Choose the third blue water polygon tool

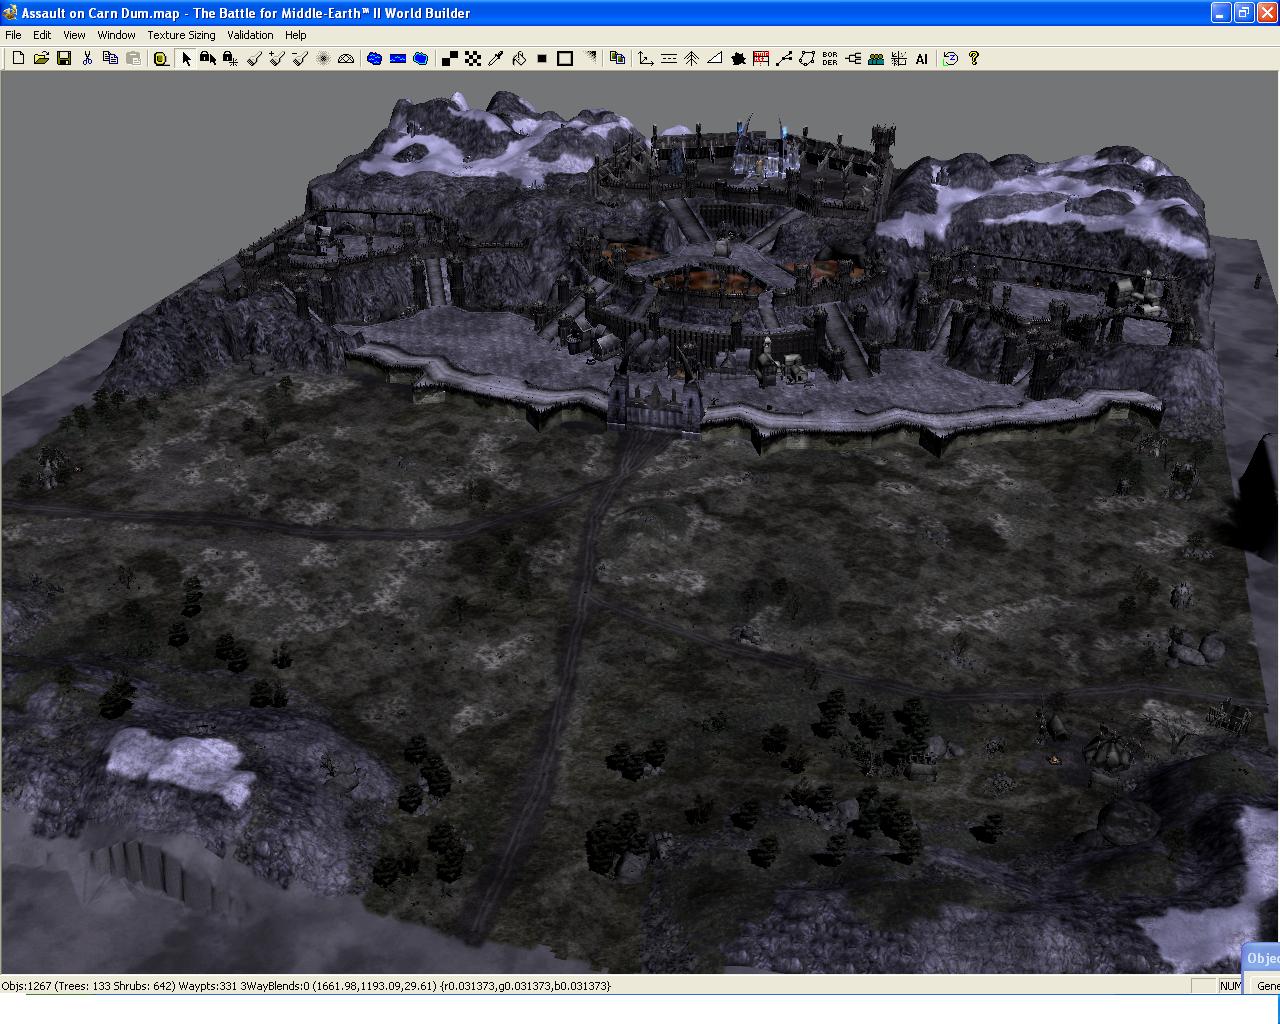pyautogui.click(x=420, y=59)
